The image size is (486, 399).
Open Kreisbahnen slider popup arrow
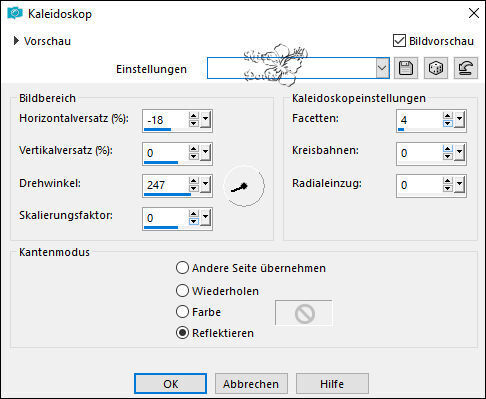459,152
